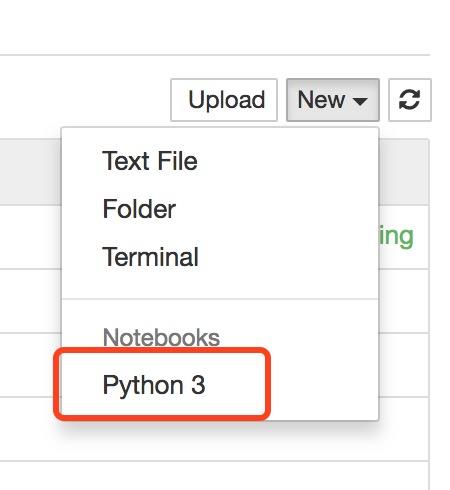Open a new Terminal
The width and height of the screenshot is (450, 490).
[x=220, y=257]
